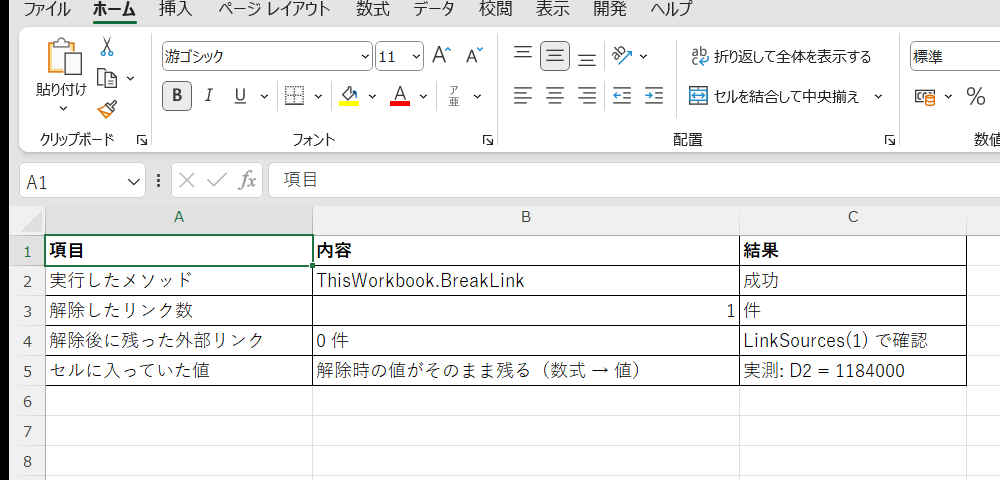Toggle Bold formatting
This screenshot has width=1000, height=480.
point(177,96)
